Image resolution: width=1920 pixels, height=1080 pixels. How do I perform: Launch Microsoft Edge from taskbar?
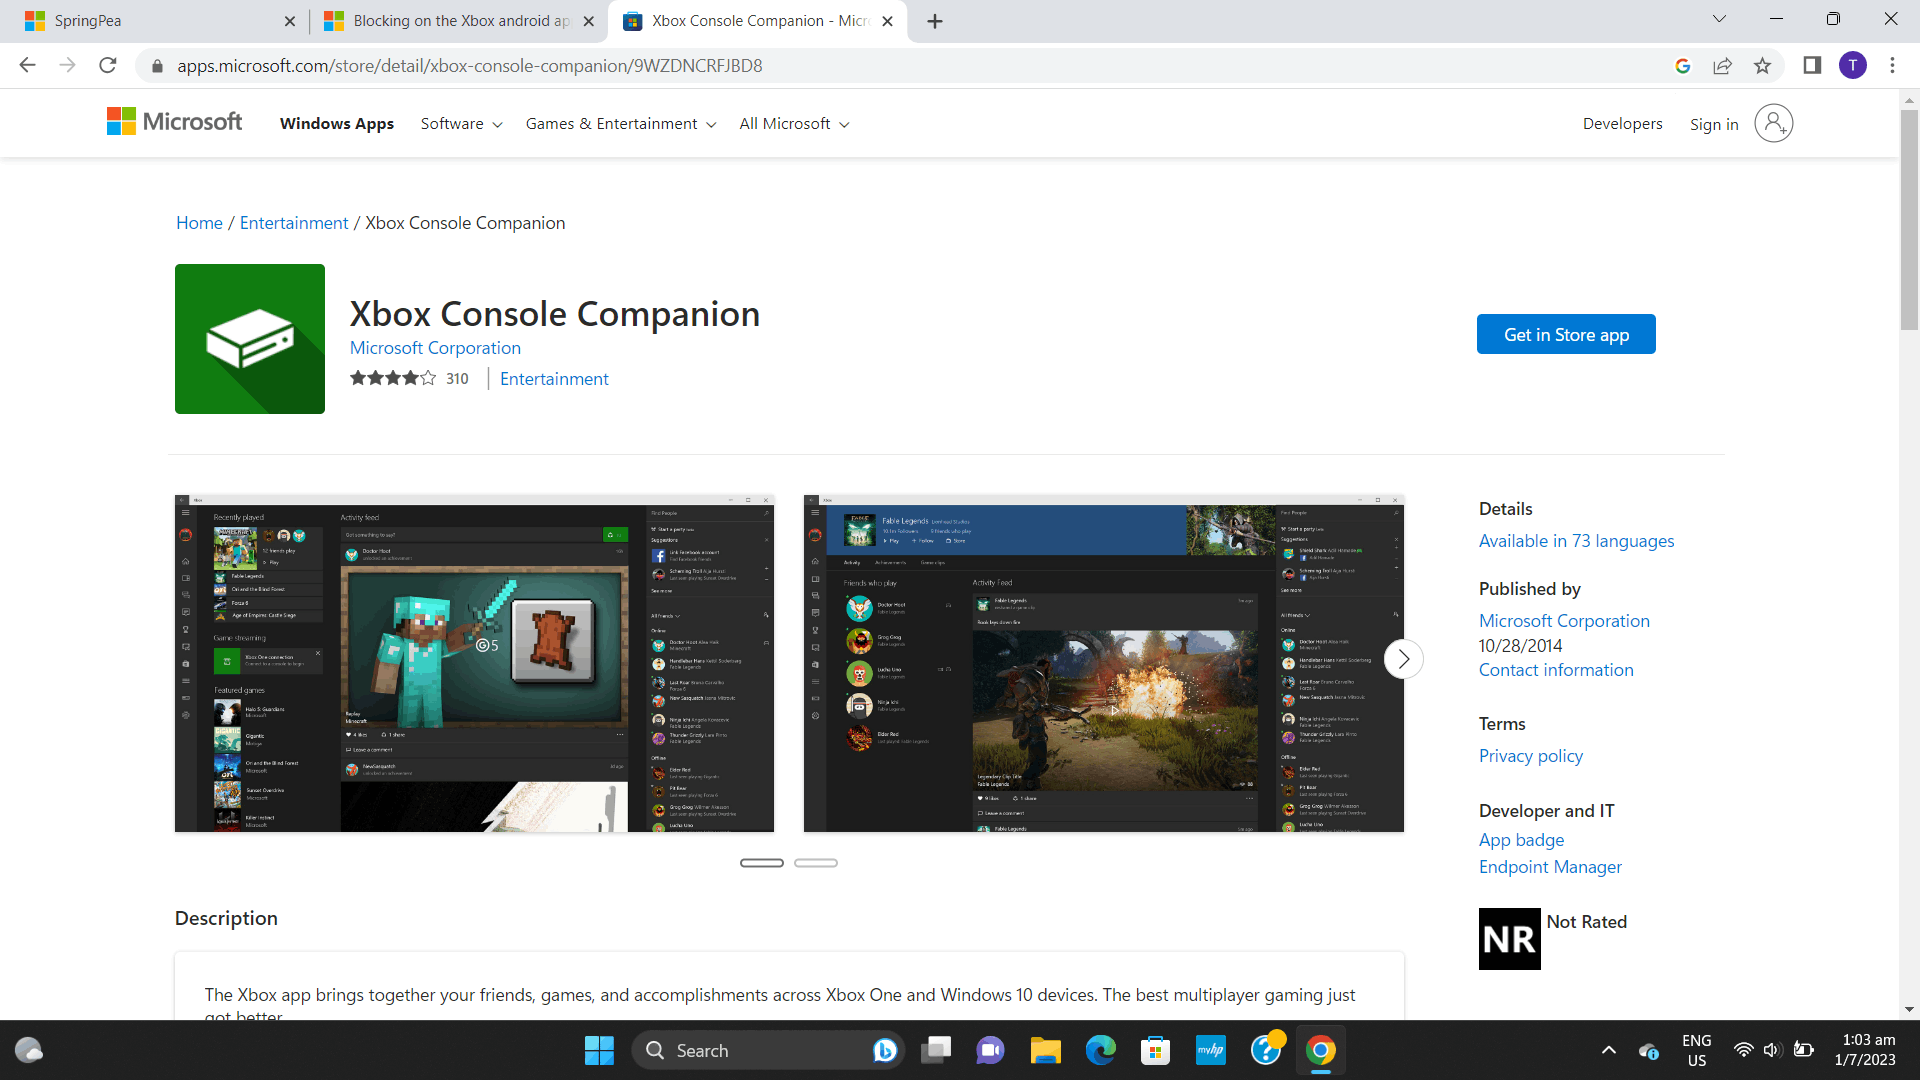(1101, 1050)
